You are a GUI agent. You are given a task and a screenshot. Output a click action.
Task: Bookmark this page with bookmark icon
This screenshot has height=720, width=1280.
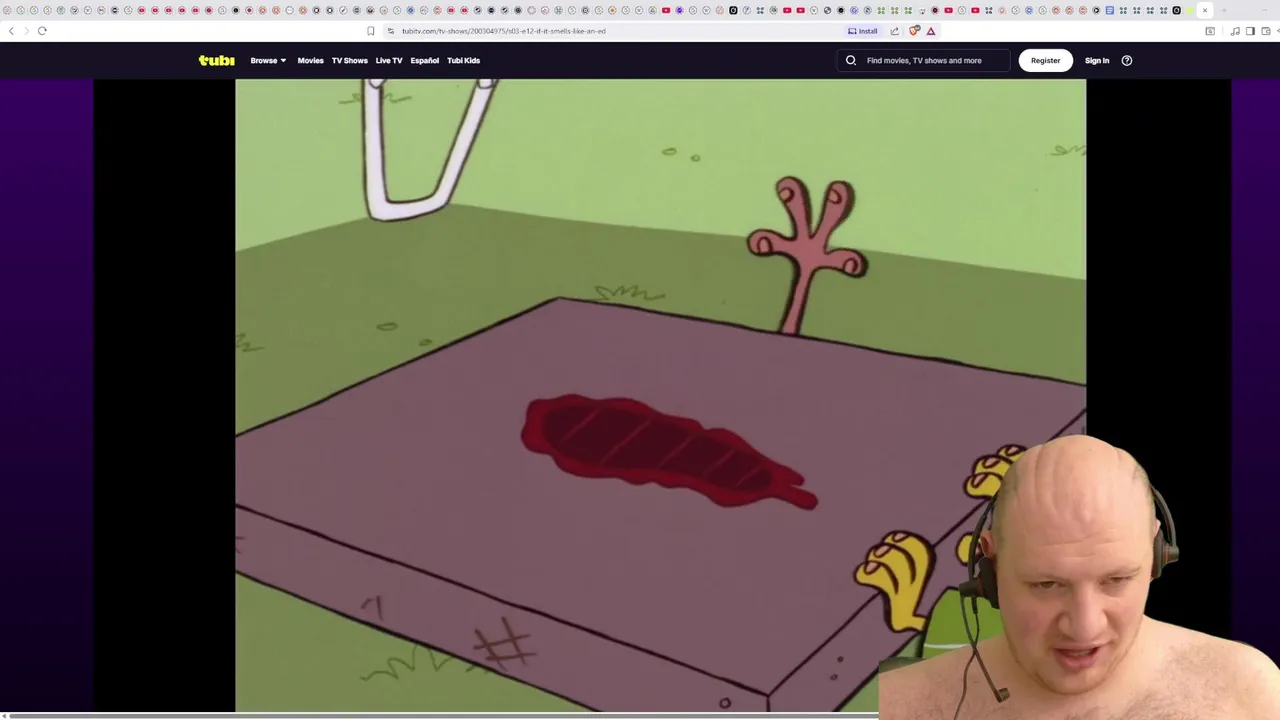click(371, 31)
